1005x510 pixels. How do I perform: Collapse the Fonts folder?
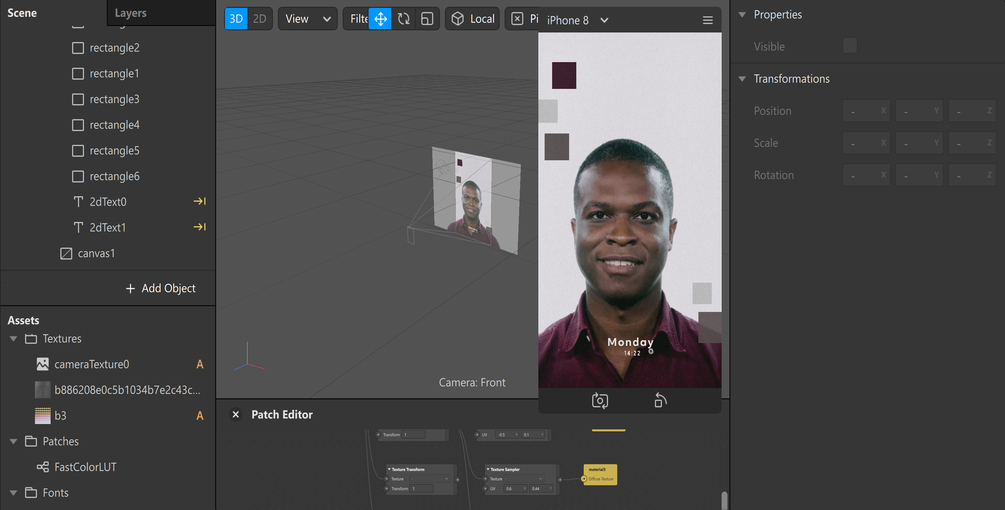click(13, 492)
